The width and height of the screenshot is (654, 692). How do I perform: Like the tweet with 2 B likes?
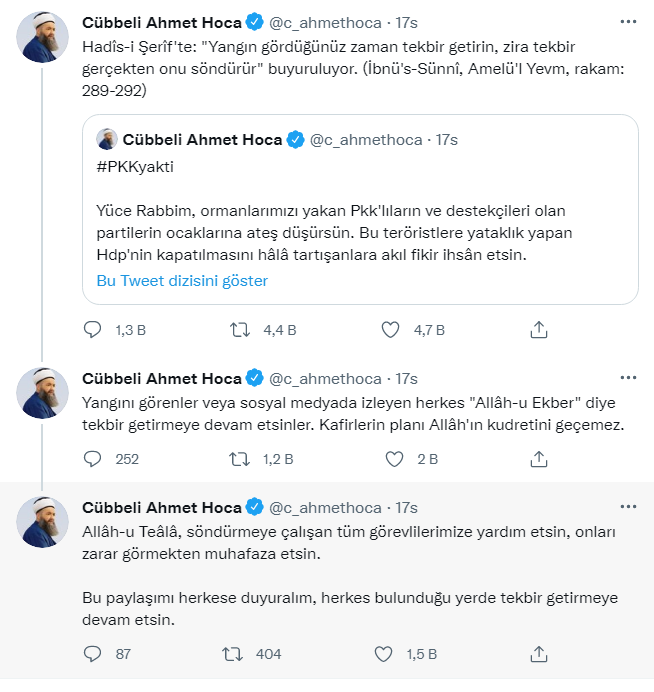click(x=391, y=459)
